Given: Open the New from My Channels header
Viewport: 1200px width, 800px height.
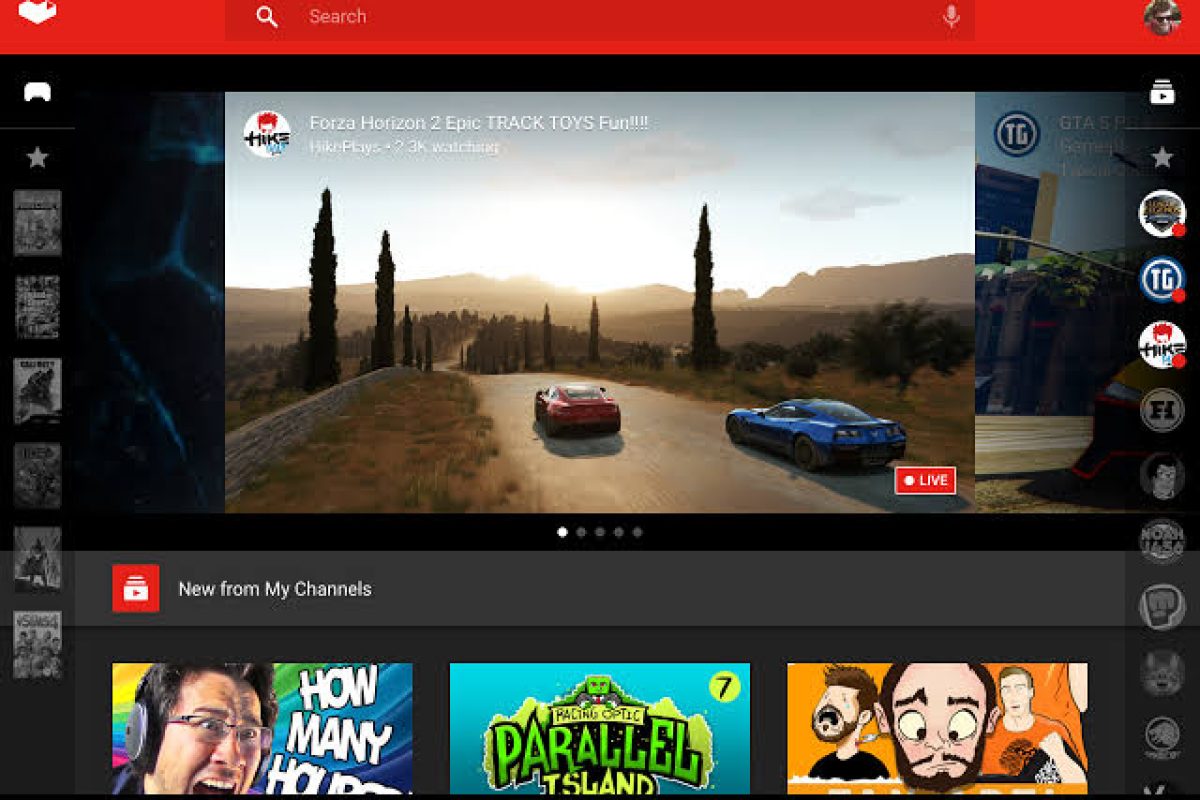Looking at the screenshot, I should (275, 589).
